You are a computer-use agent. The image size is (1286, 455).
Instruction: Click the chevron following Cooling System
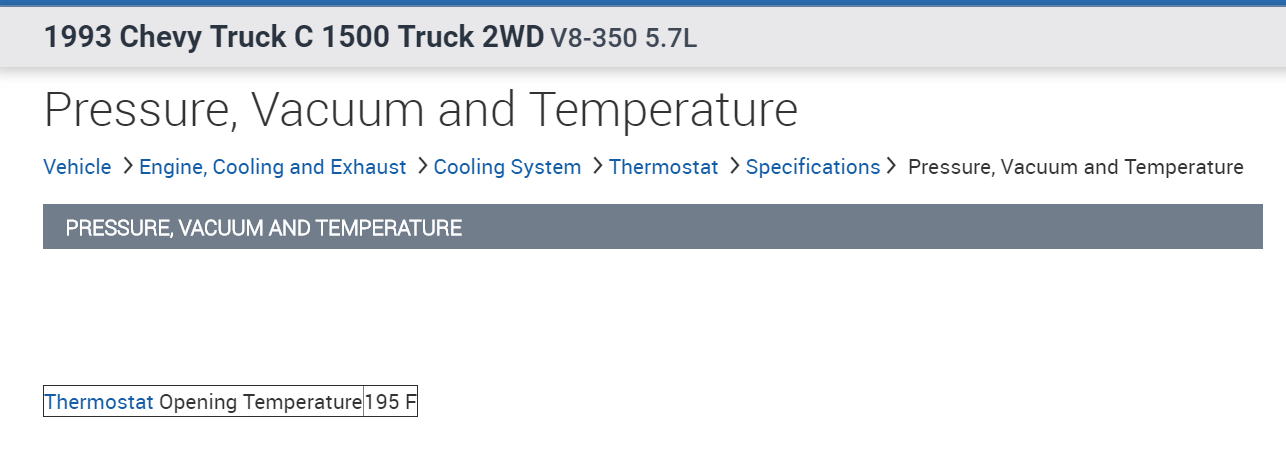[597, 166]
